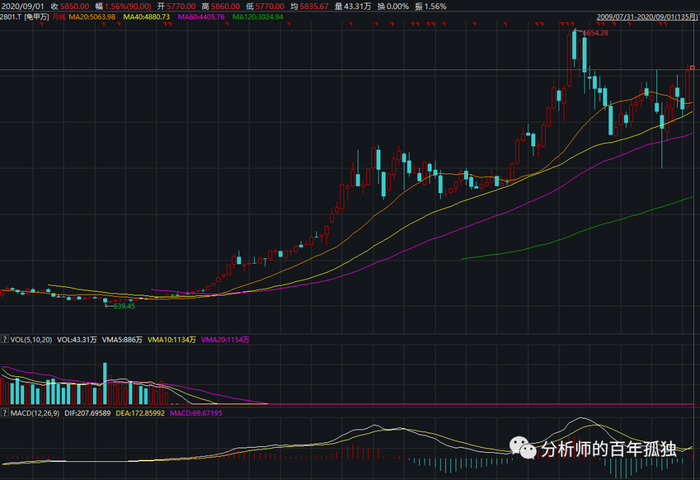Click the help icon beside VOL(5,10,20)
The image size is (700, 480).
[5, 341]
